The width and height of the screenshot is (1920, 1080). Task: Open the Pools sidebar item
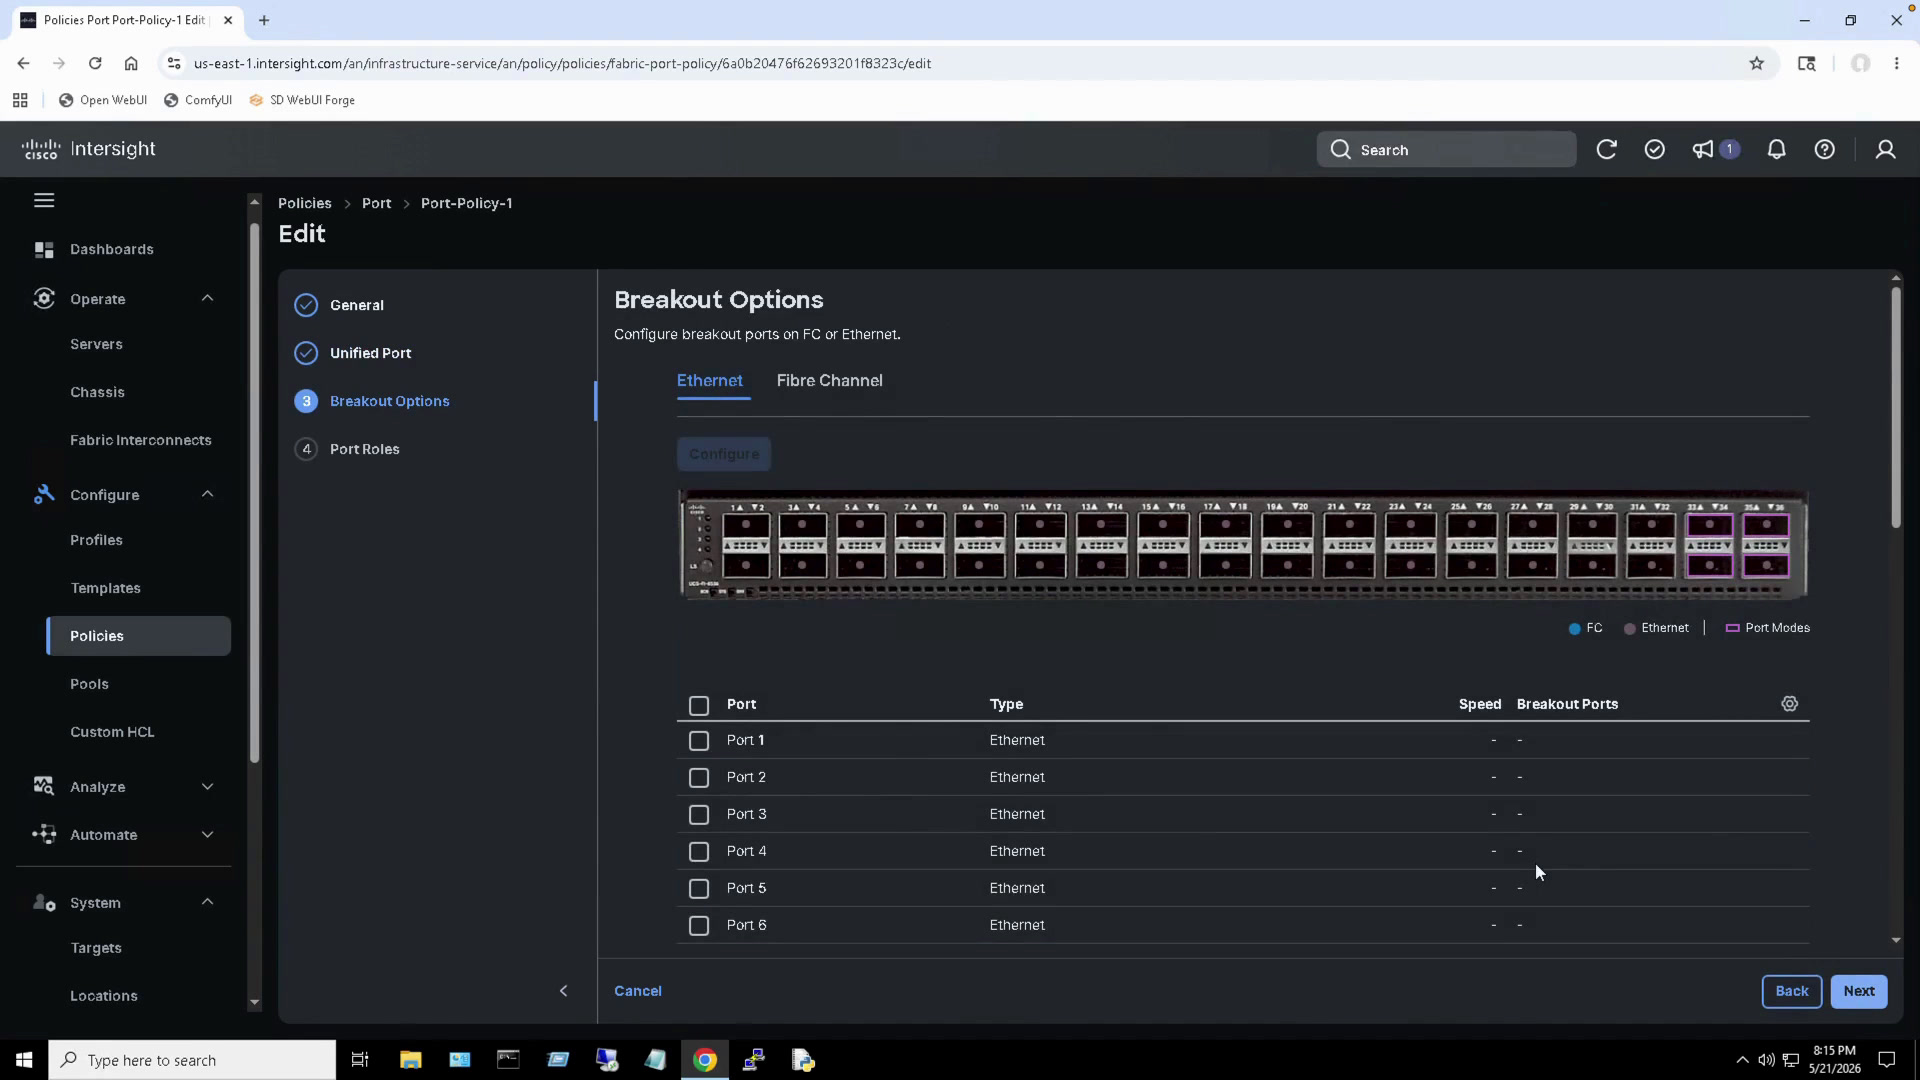[89, 684]
